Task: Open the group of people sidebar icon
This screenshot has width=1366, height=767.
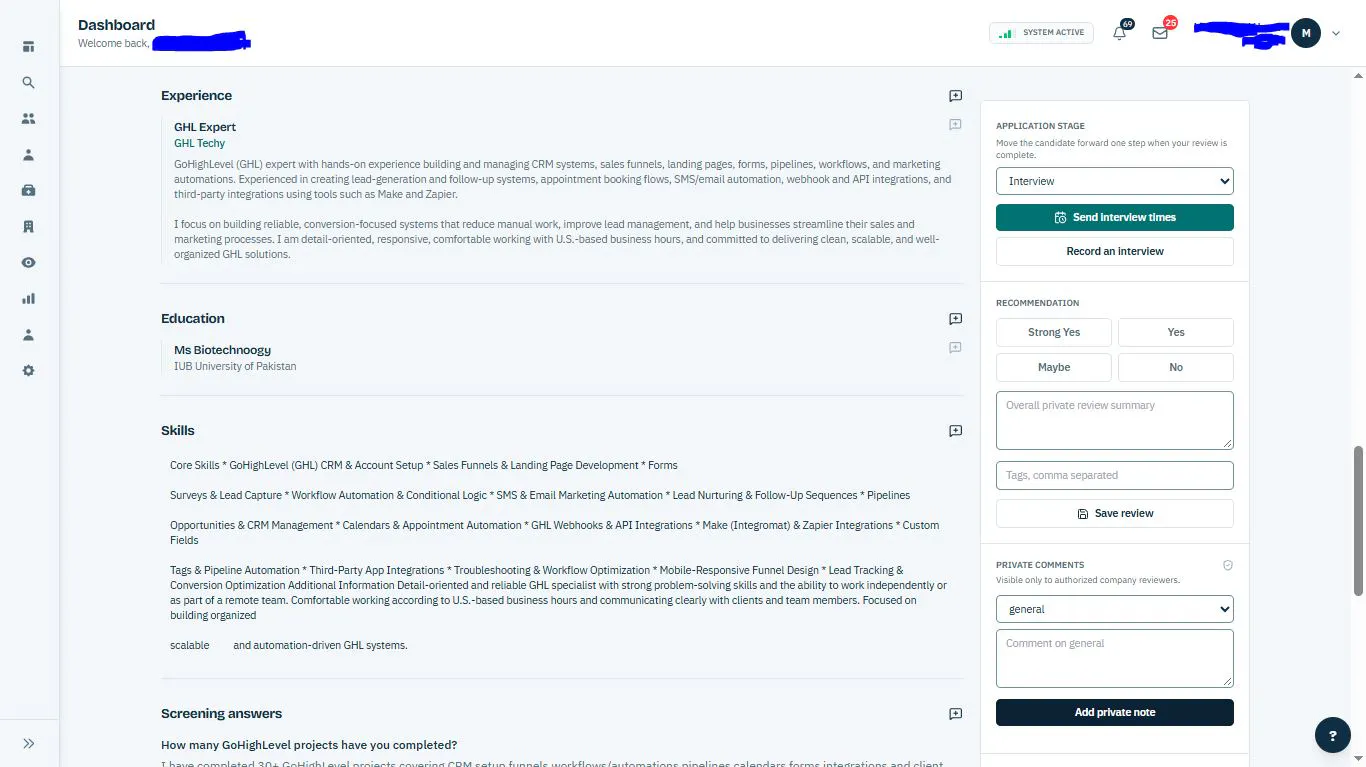Action: pyautogui.click(x=28, y=118)
